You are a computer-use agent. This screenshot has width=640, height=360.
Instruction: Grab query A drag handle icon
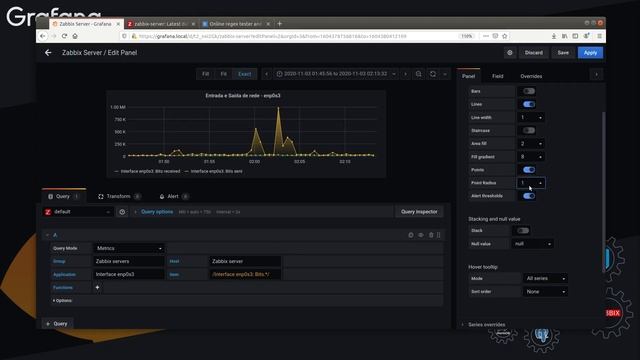point(439,235)
